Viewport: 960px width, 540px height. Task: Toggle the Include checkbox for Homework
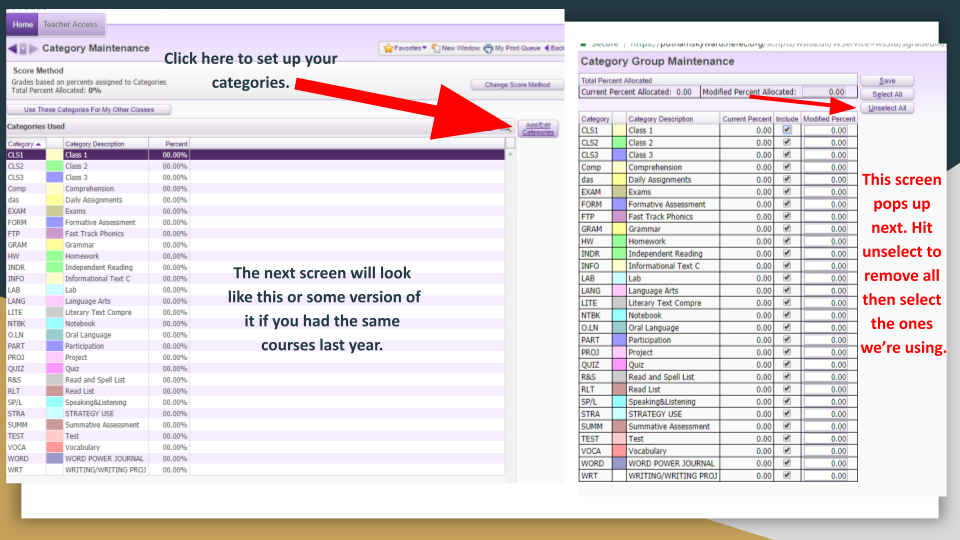click(787, 241)
